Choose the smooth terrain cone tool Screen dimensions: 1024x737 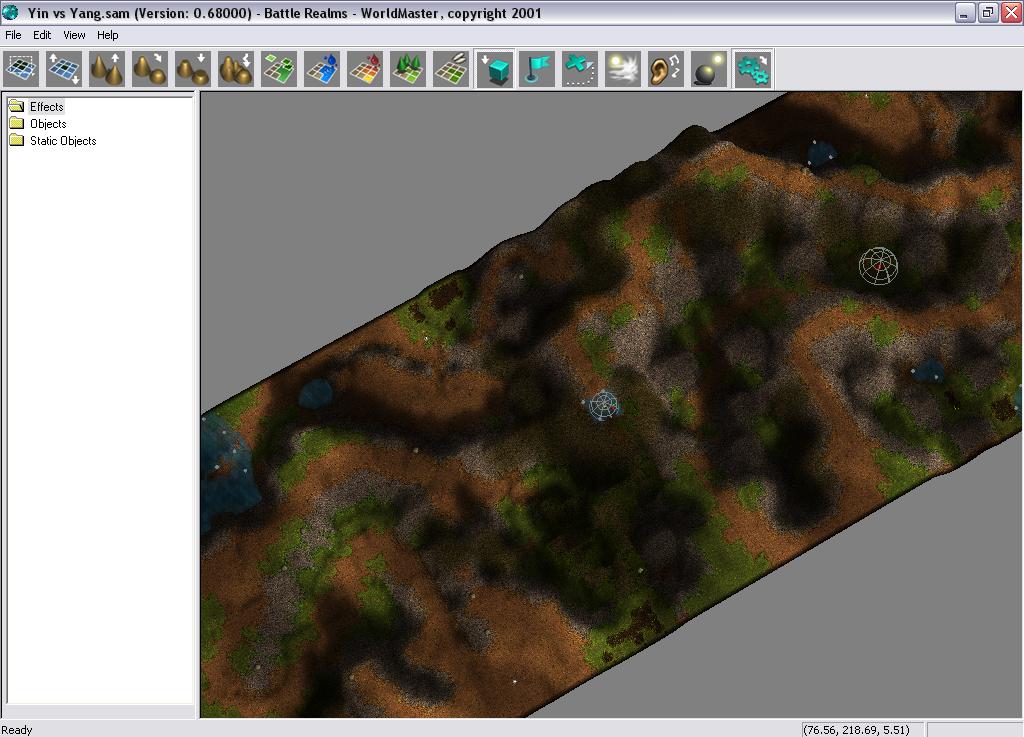tap(150, 69)
